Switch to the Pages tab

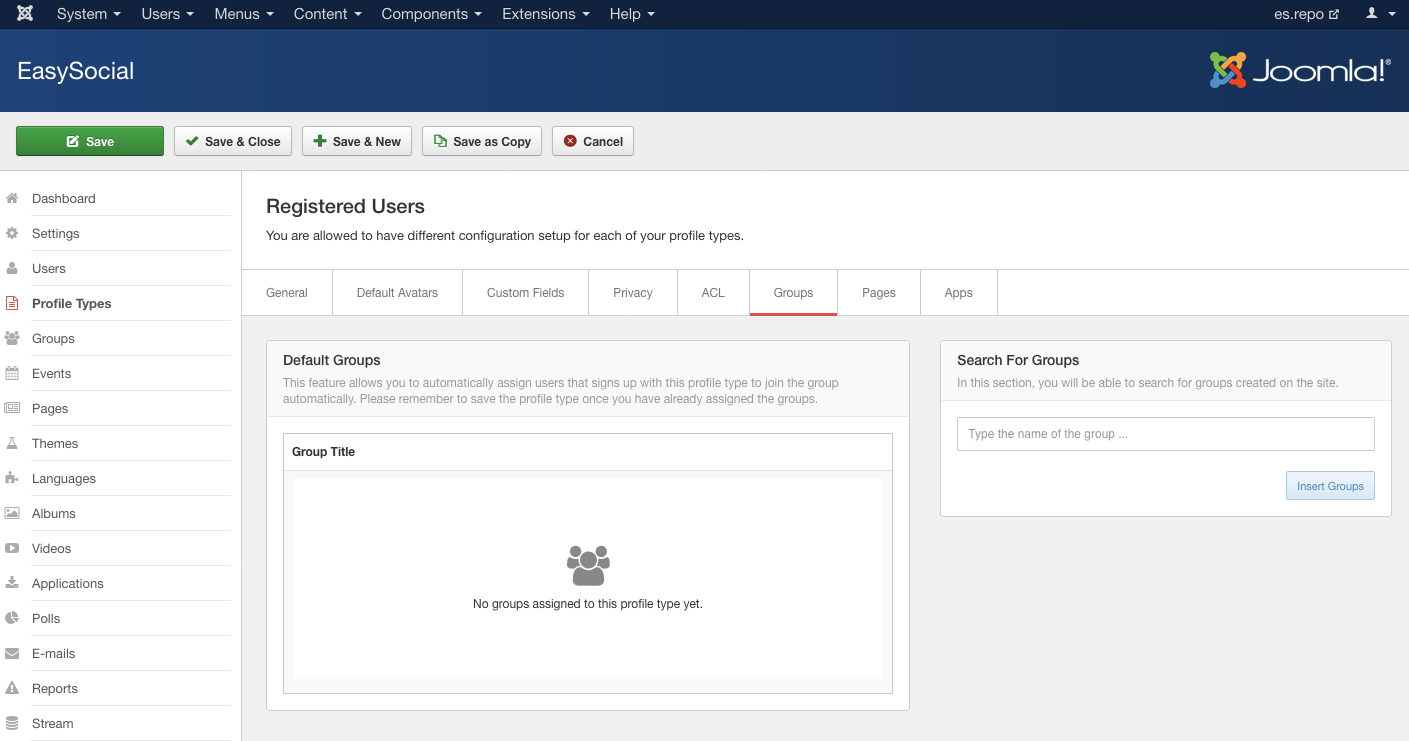point(879,293)
